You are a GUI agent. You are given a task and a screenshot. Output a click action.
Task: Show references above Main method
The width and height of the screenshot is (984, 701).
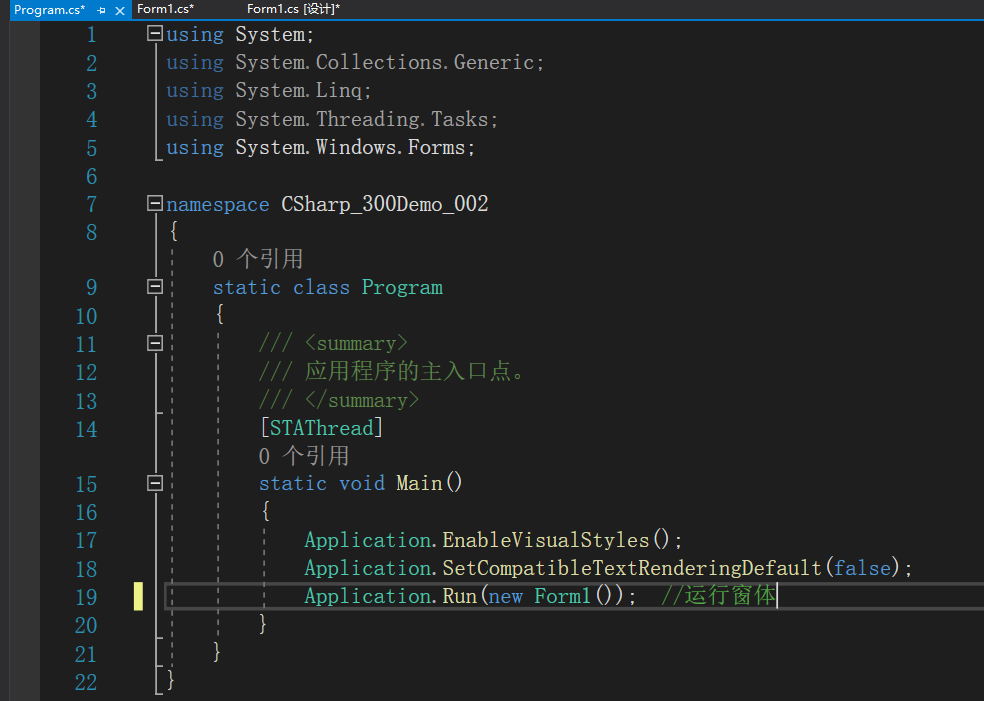point(304,456)
